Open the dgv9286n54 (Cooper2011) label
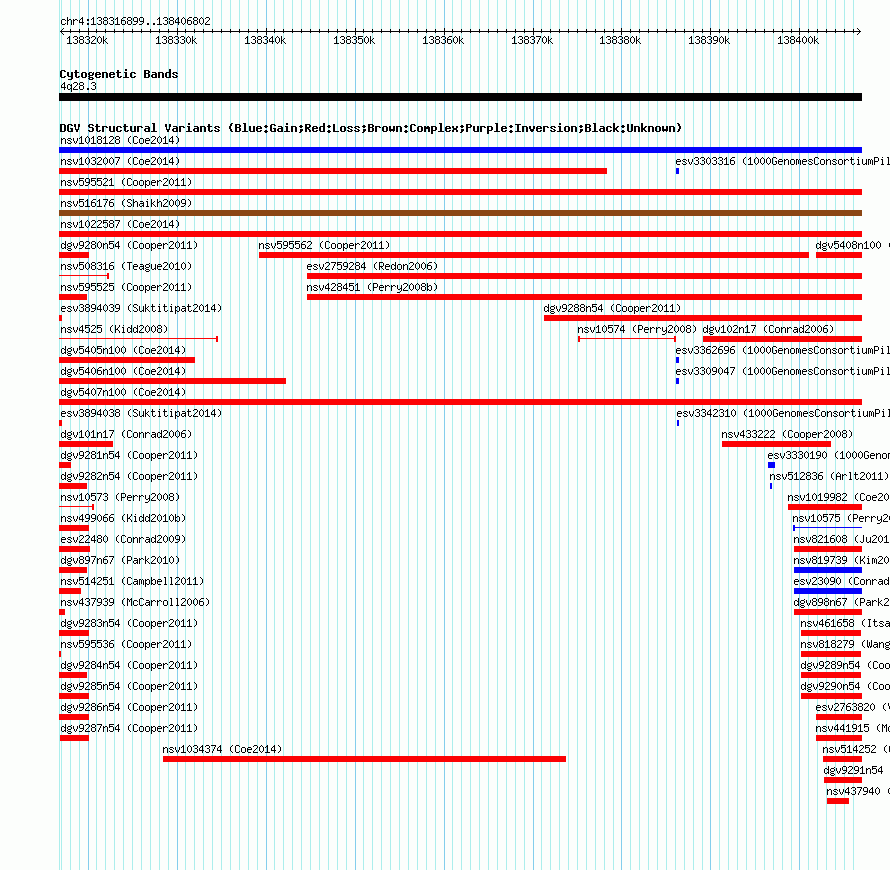The width and height of the screenshot is (890, 870). [129, 707]
